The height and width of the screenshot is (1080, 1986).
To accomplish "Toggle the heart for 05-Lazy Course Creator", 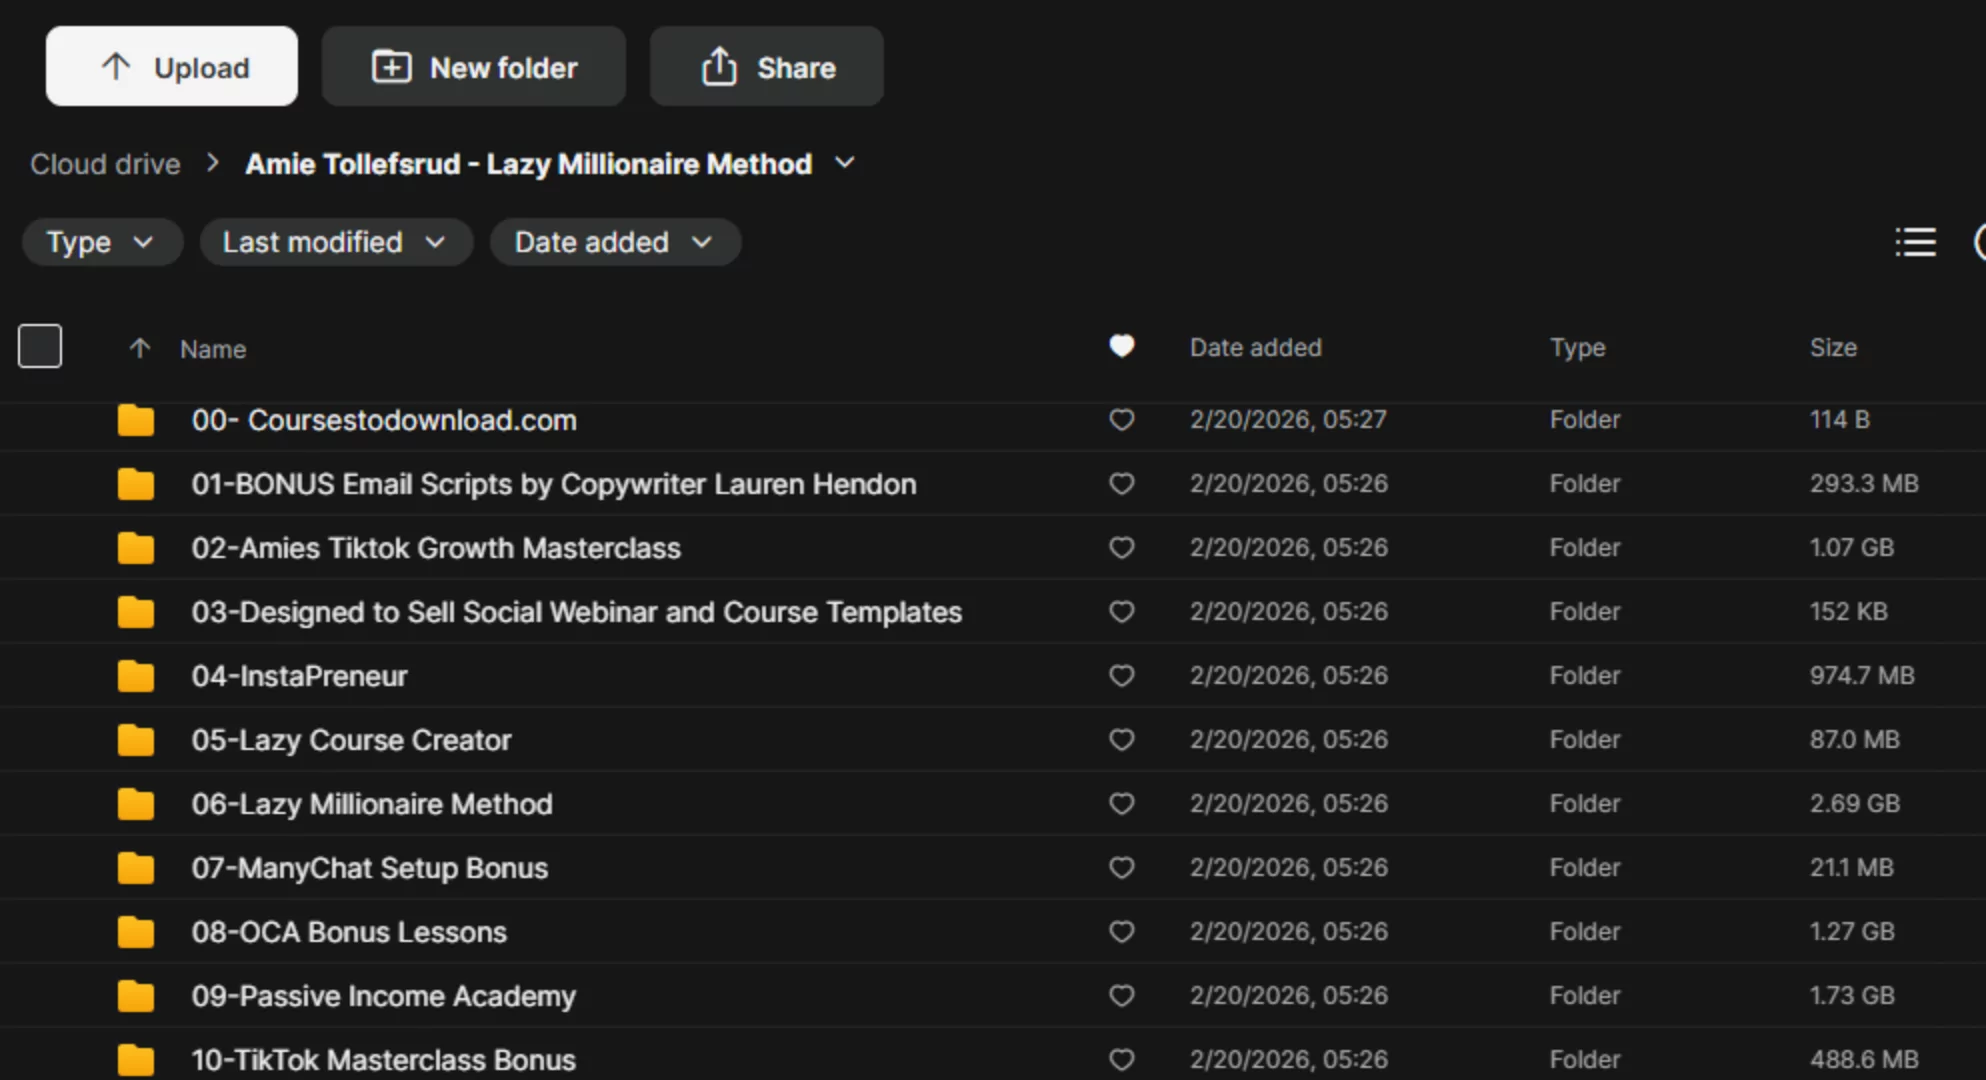I will [x=1121, y=740].
